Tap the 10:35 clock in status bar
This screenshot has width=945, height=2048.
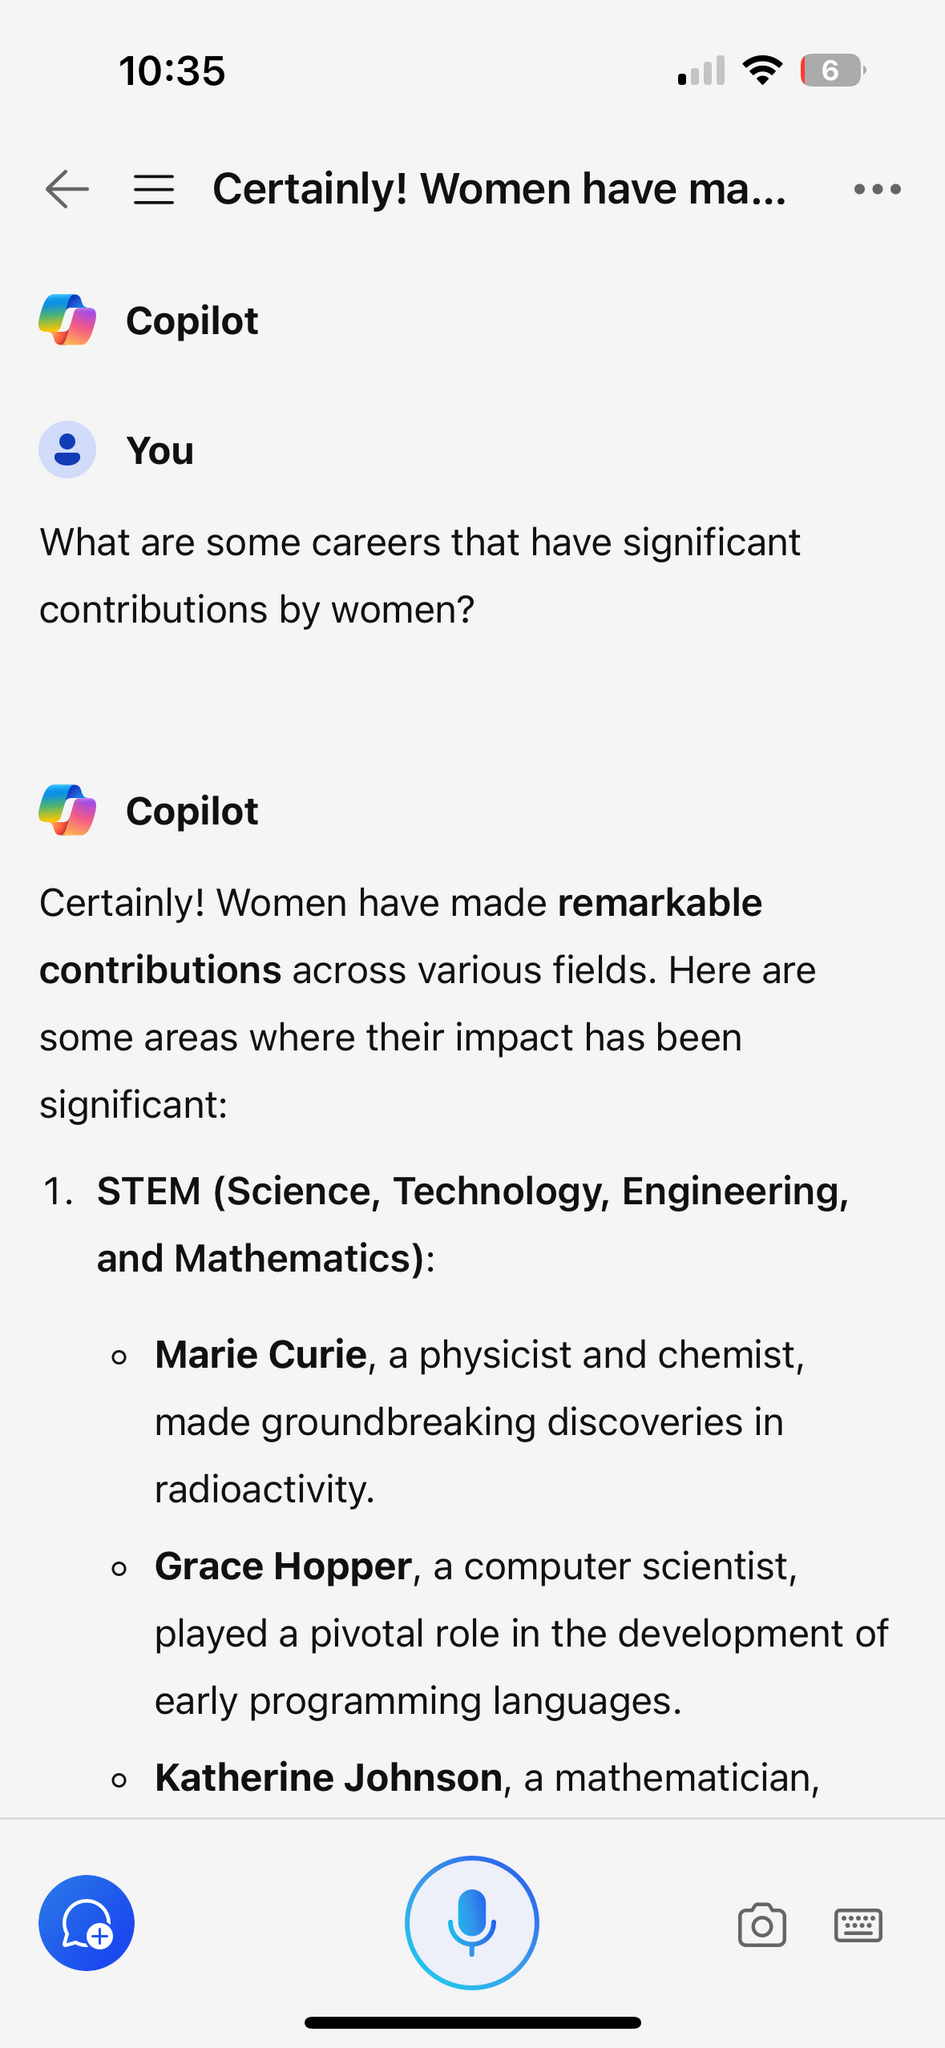172,71
